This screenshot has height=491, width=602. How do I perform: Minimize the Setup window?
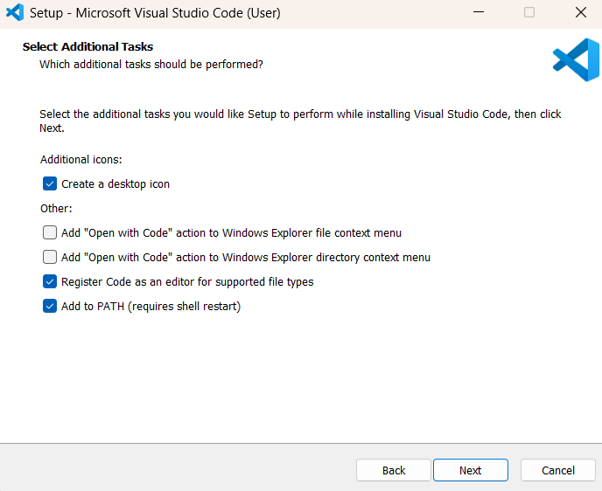click(478, 12)
